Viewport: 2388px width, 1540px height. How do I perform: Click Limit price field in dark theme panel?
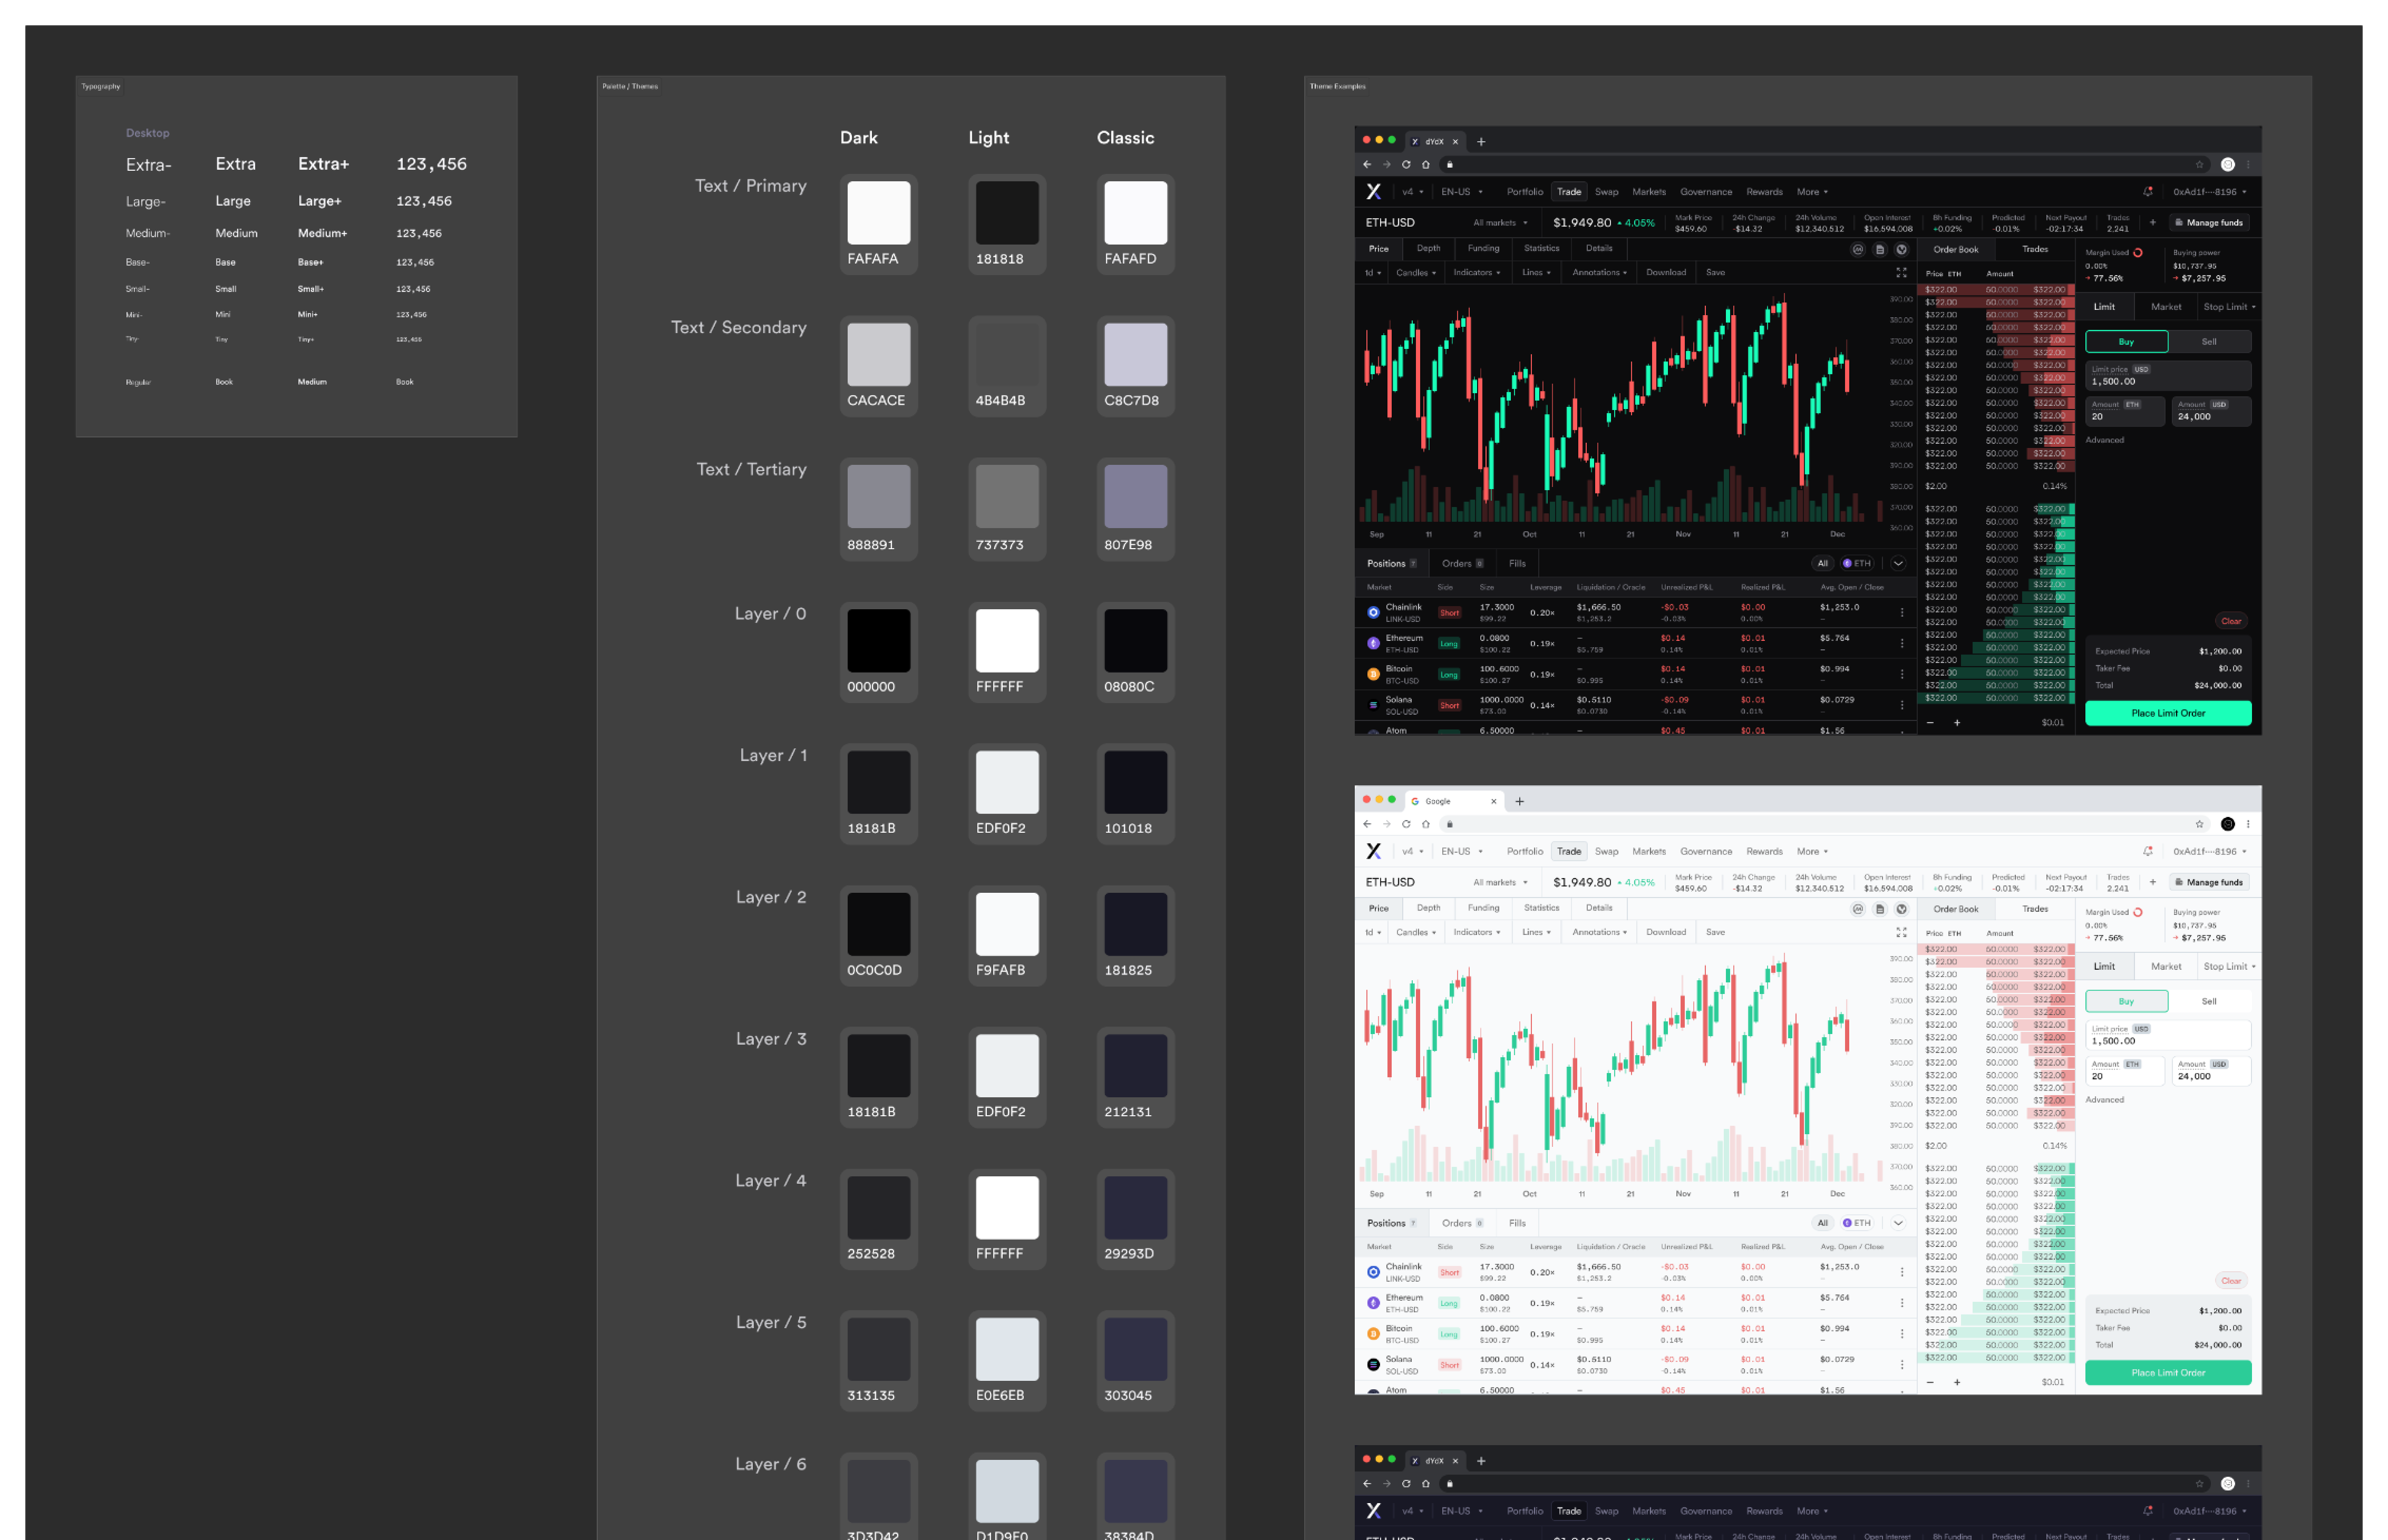(2168, 376)
